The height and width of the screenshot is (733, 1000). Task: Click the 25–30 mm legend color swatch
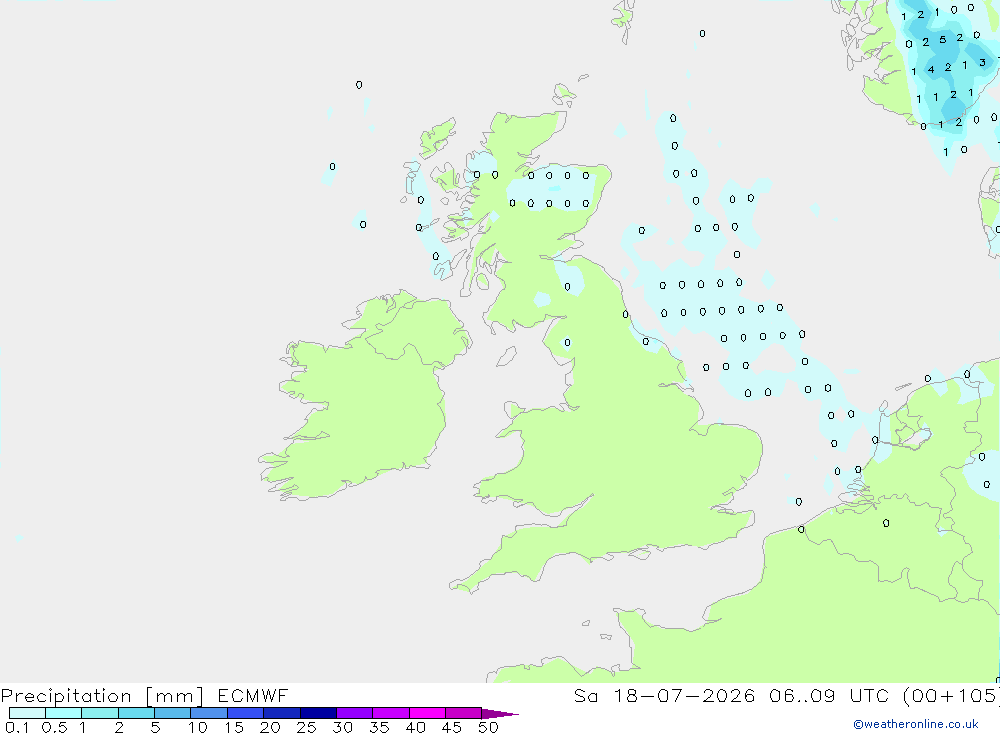318,713
